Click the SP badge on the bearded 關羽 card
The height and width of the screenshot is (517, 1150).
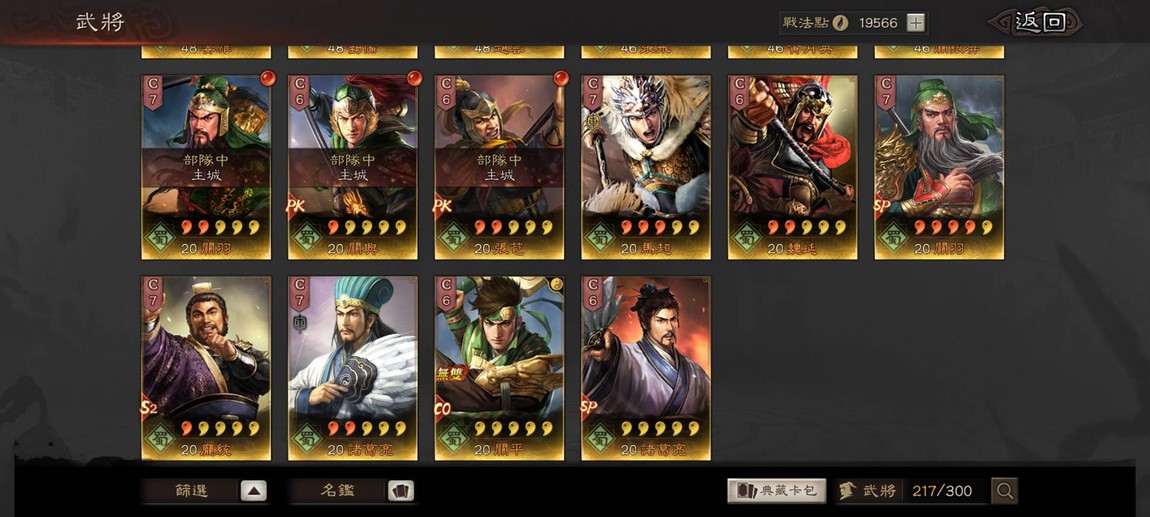[882, 207]
